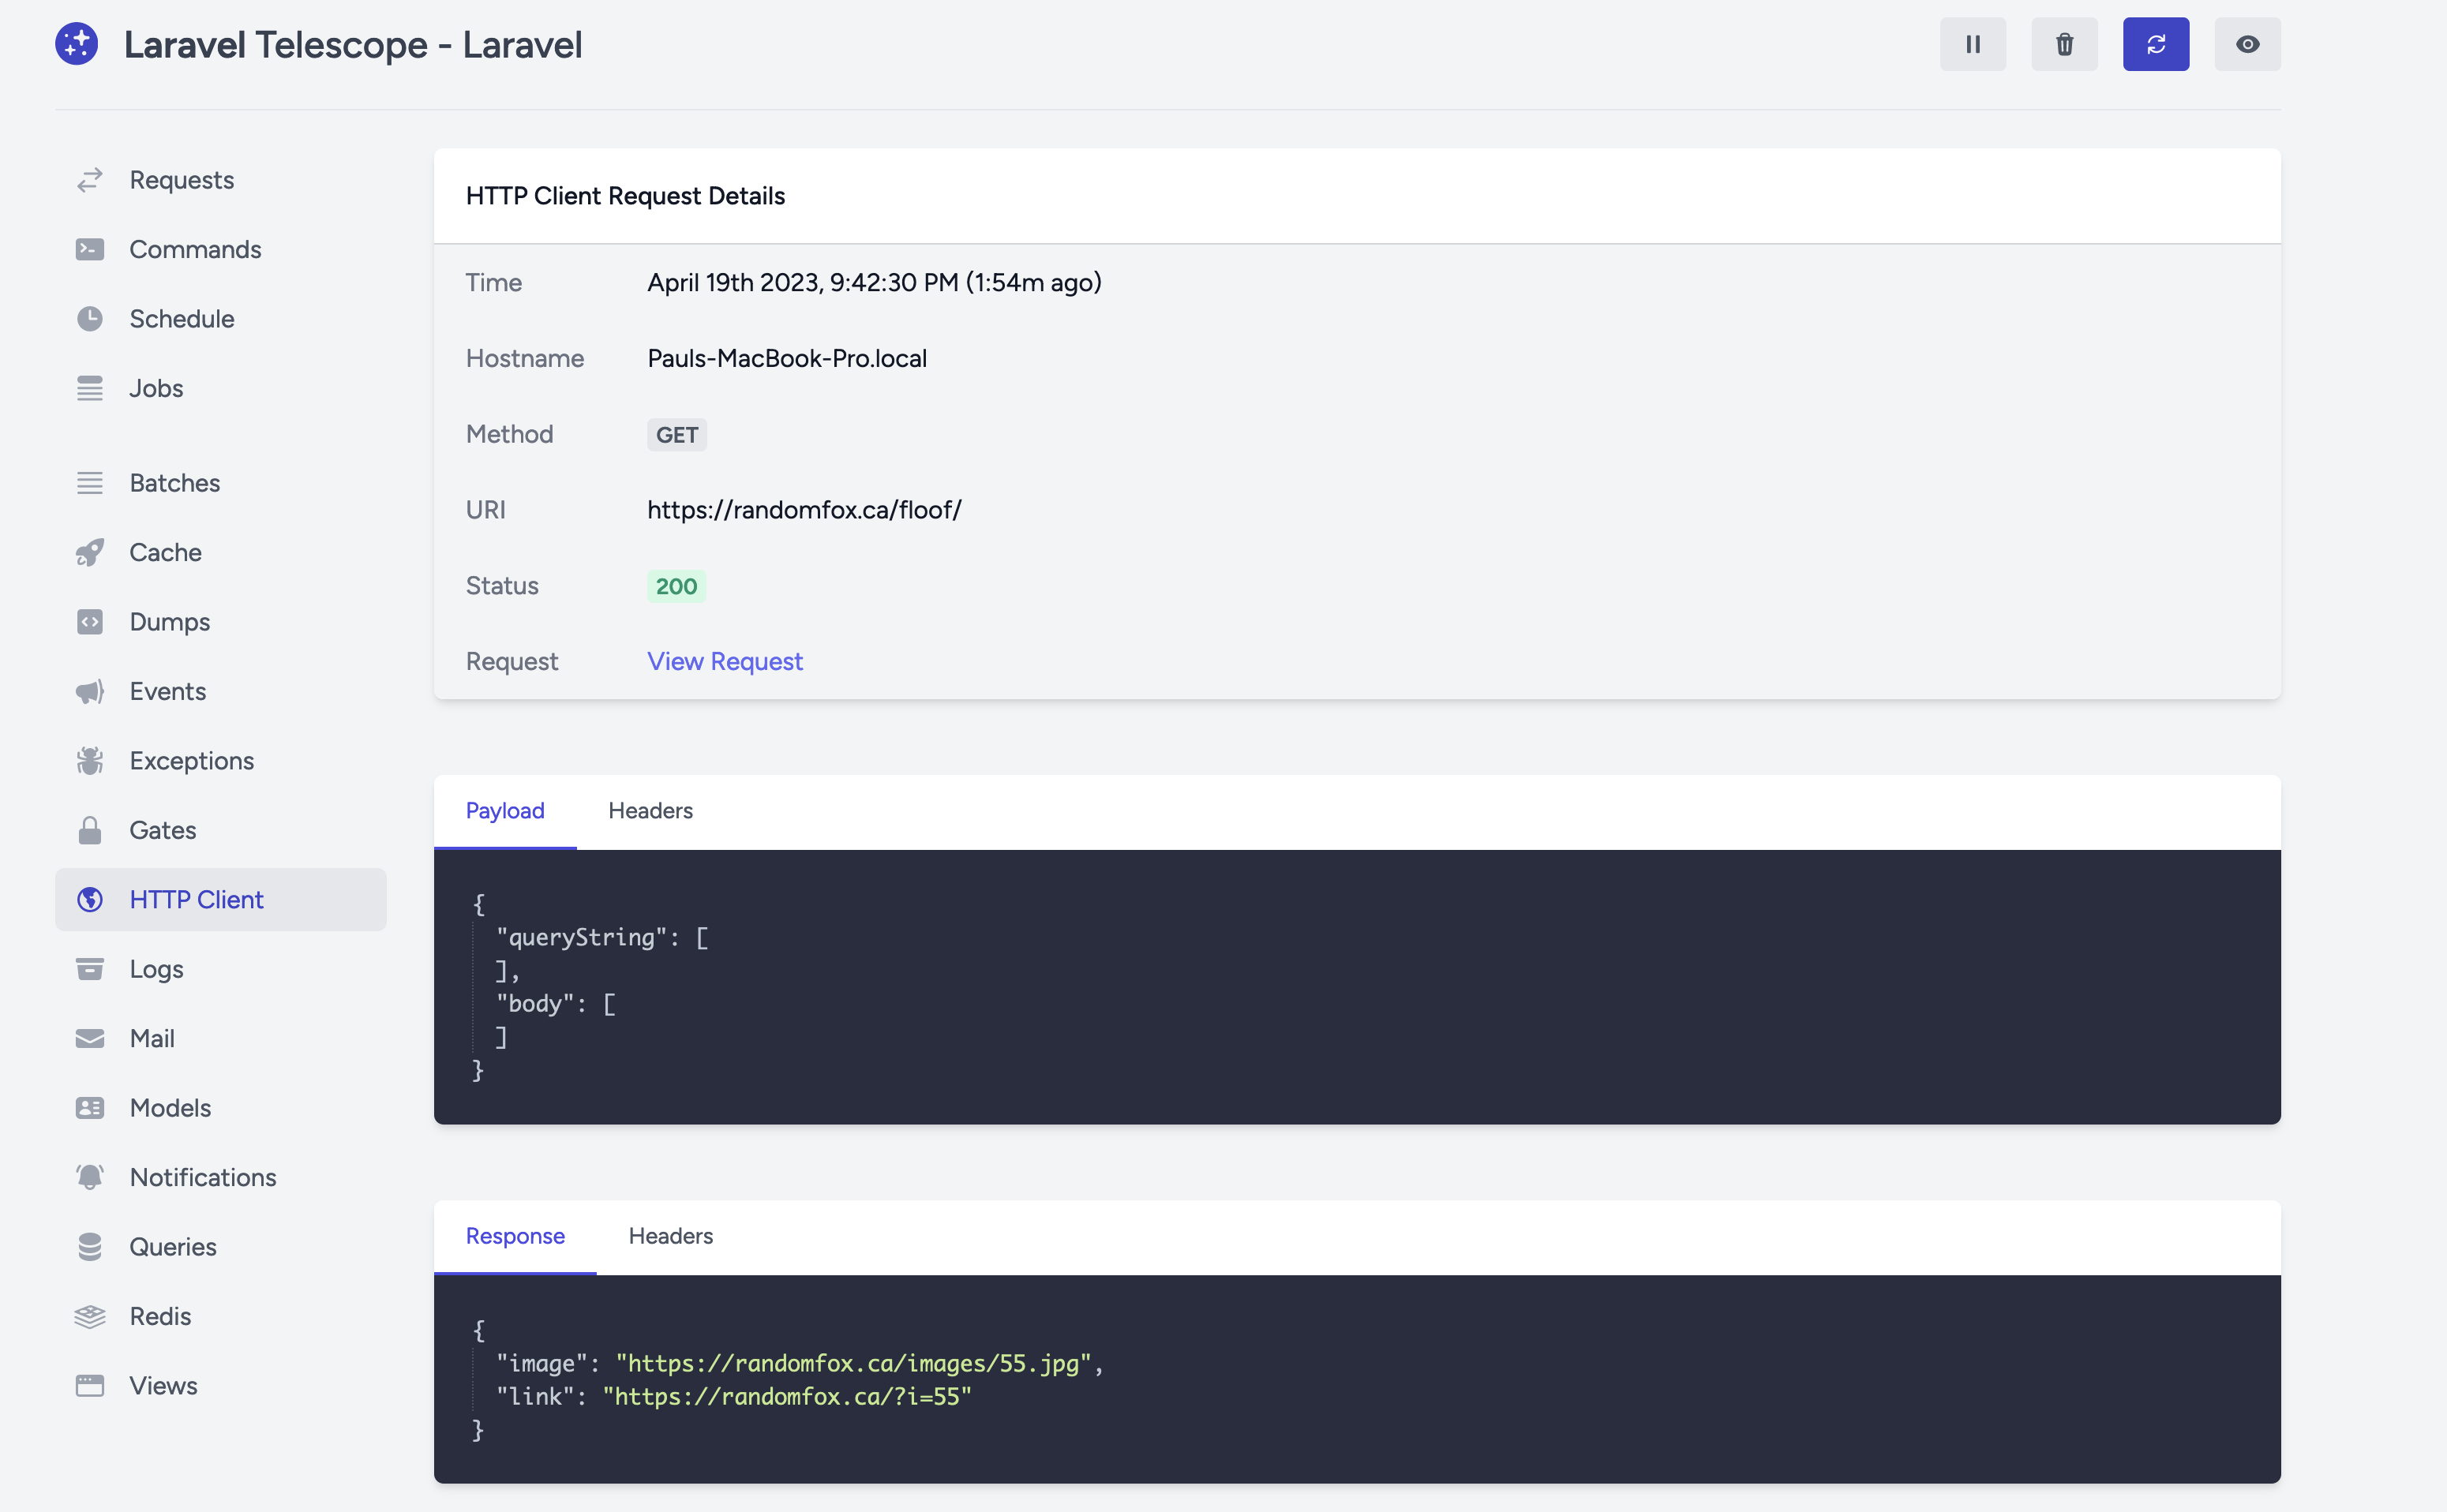Image resolution: width=2447 pixels, height=1512 pixels.
Task: Click the Requests arrows icon
Action: click(90, 180)
